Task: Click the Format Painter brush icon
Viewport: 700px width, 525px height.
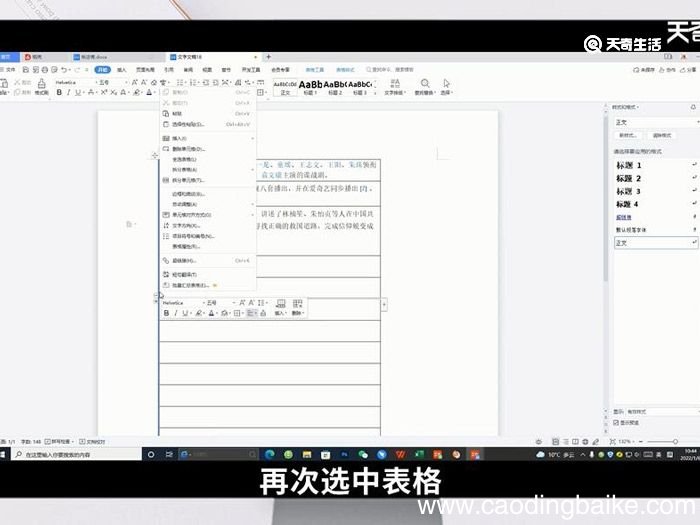Action: [x=42, y=83]
